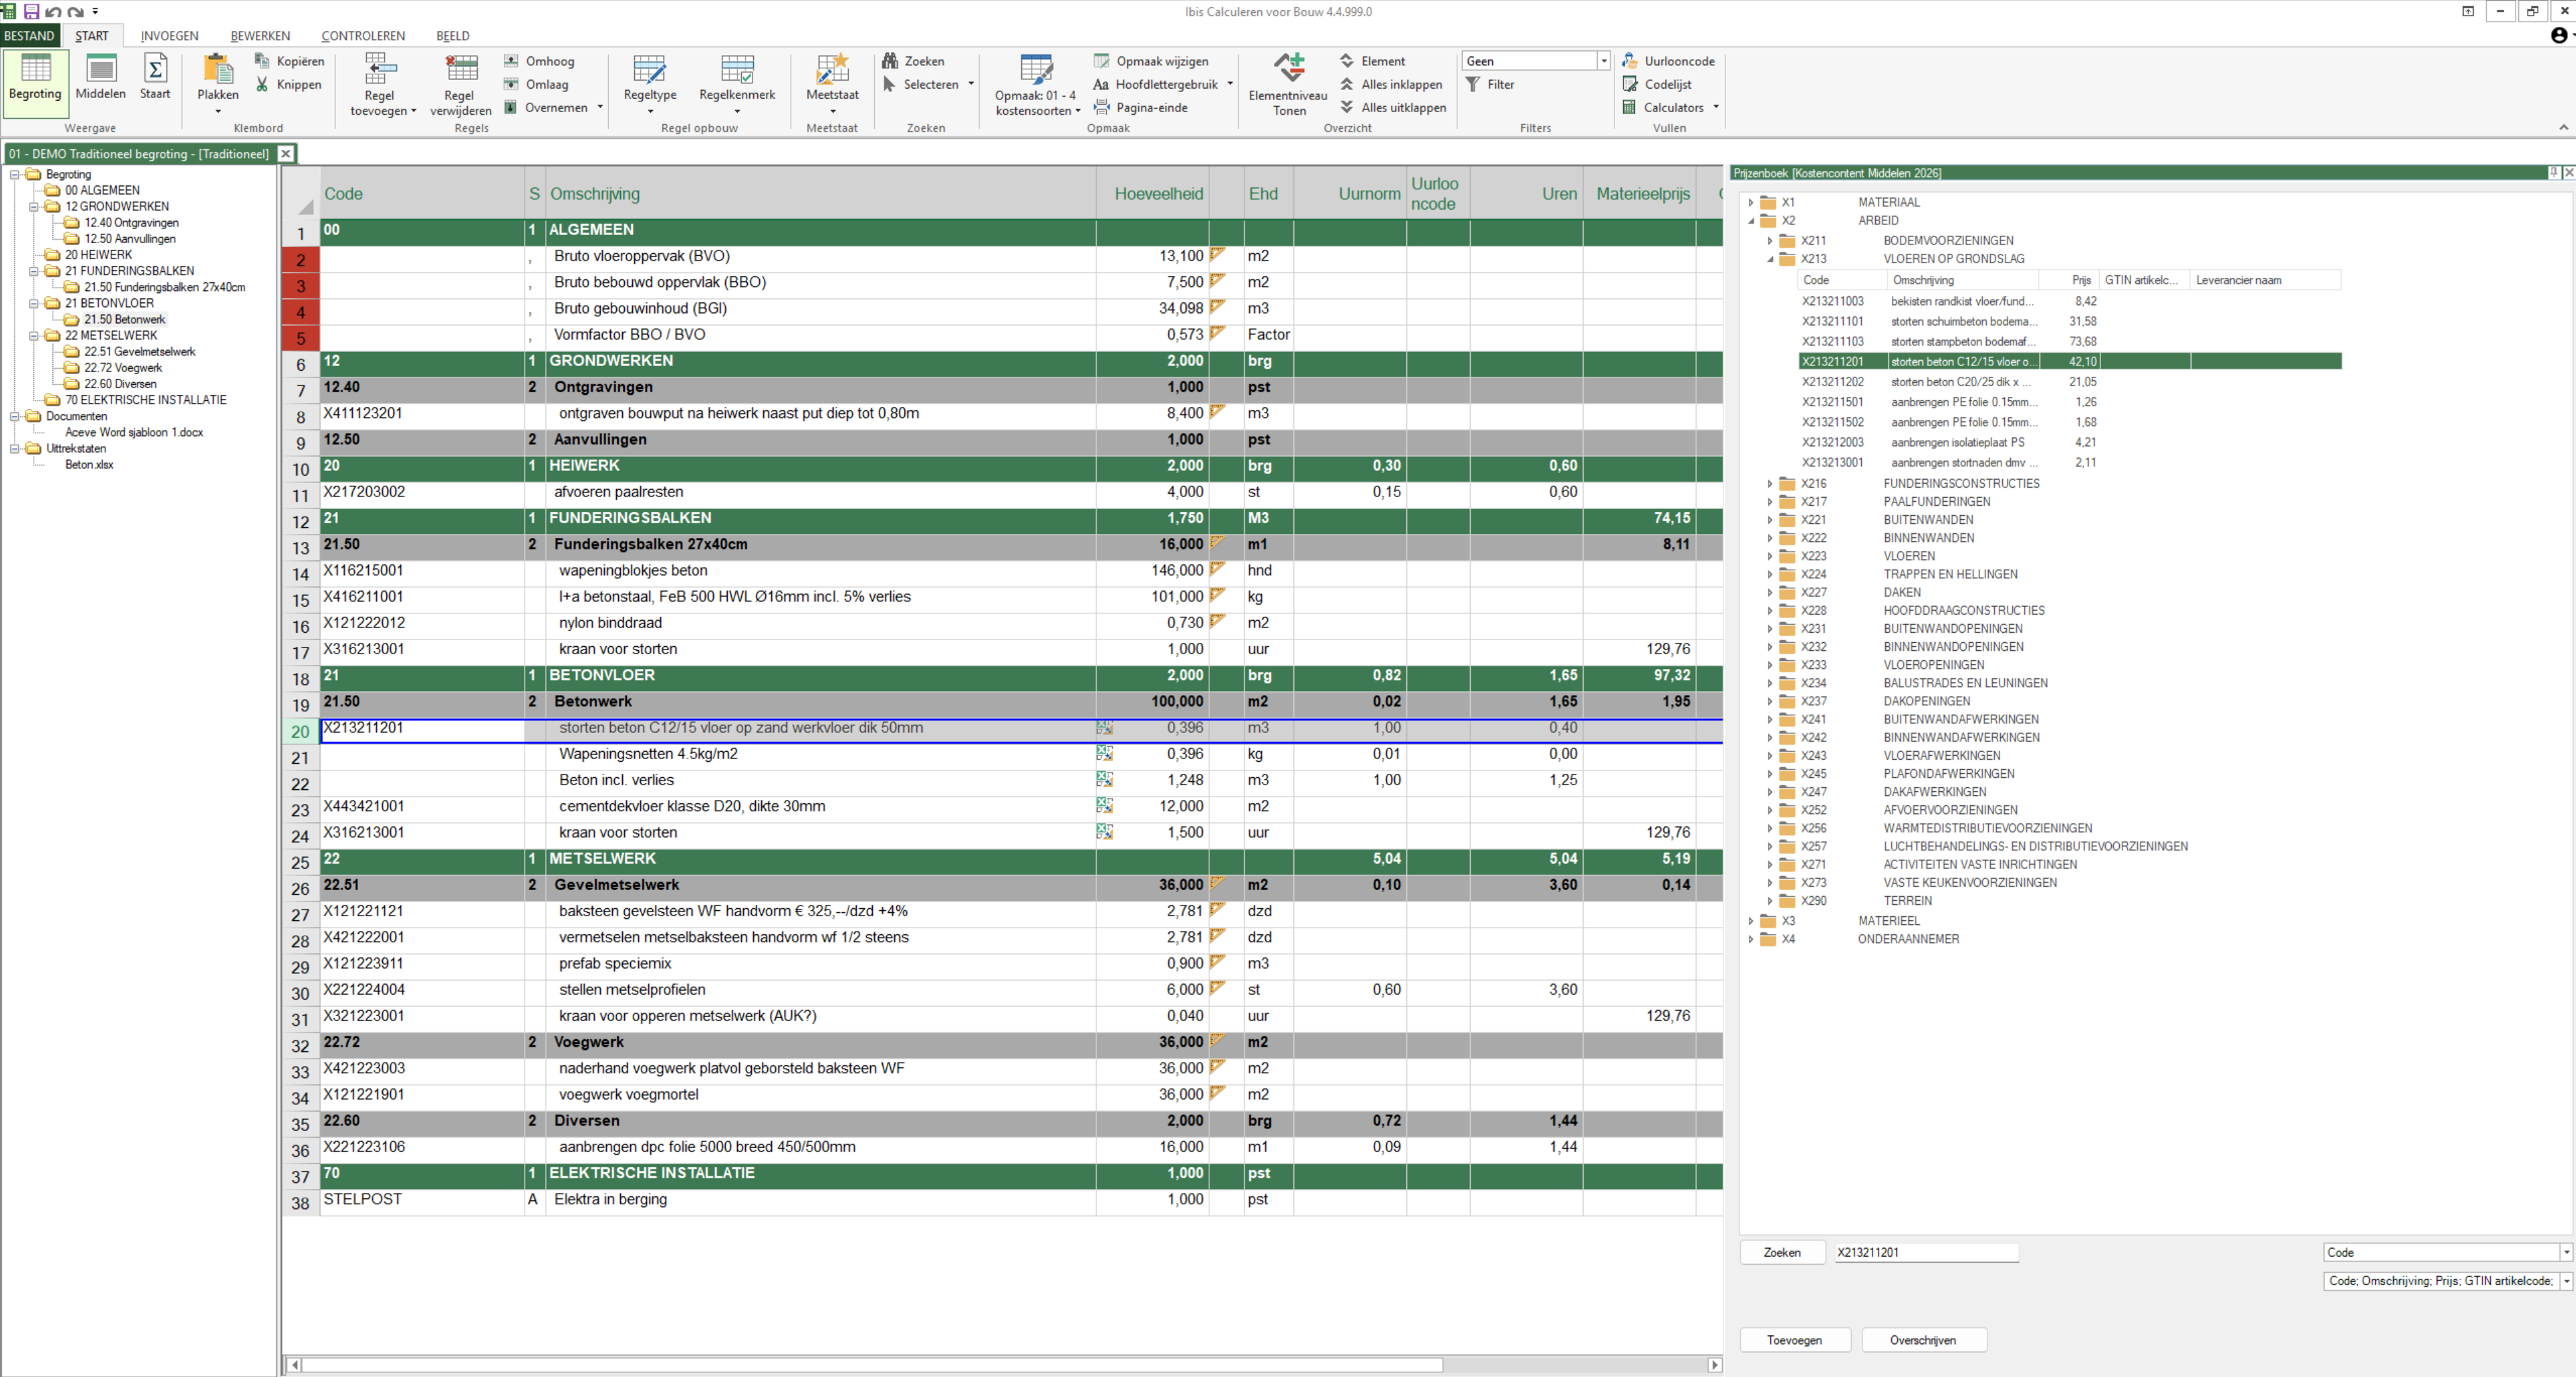Viewport: 2576px width, 1377px height.
Task: Click the Filter funnel icon
Action: [1473, 84]
